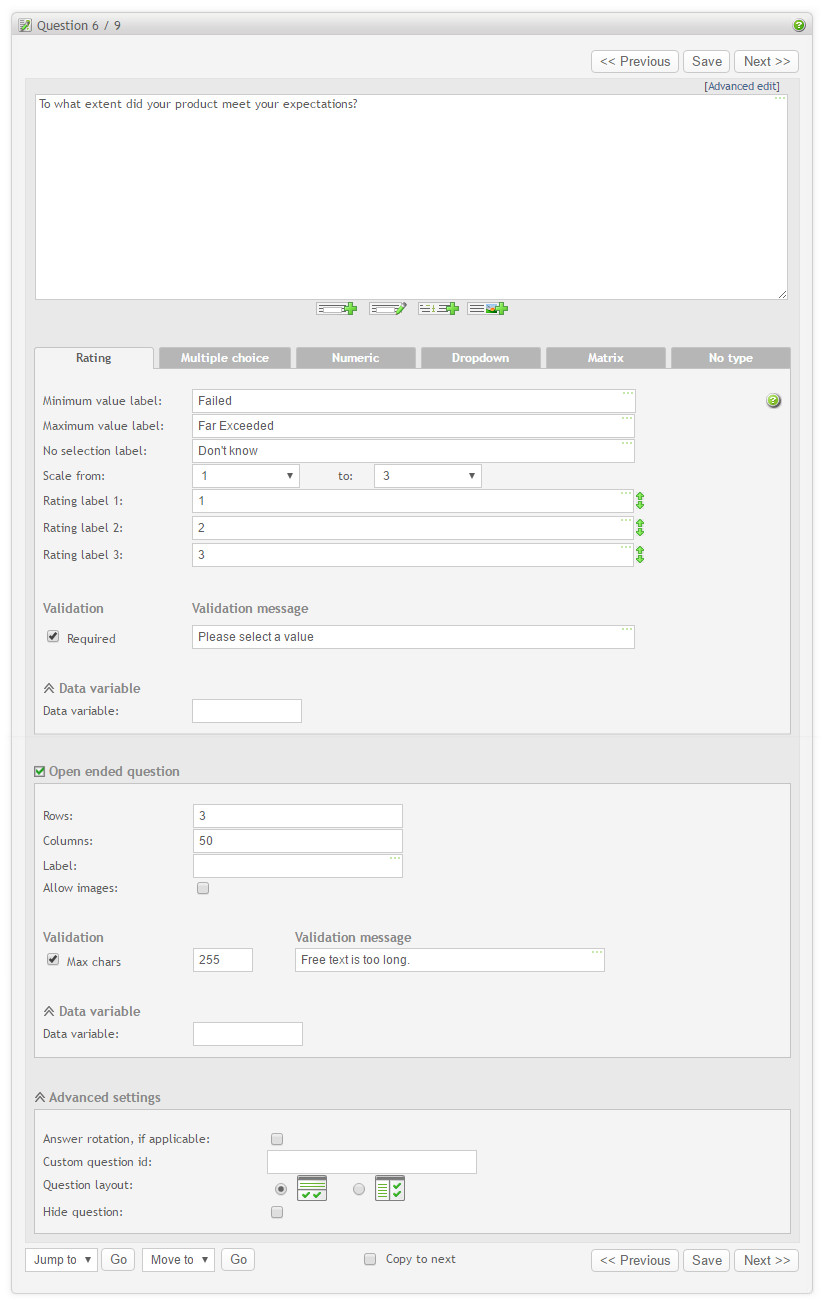Toggle the Required validation checkbox

53,637
